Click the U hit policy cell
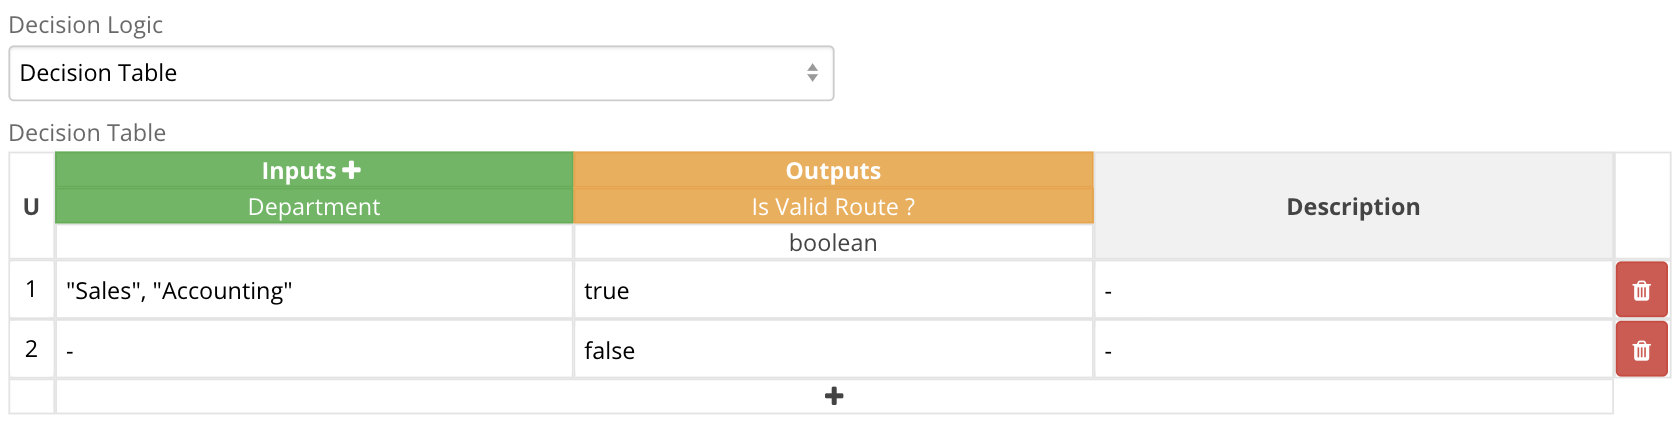1680x432 pixels. tap(31, 206)
